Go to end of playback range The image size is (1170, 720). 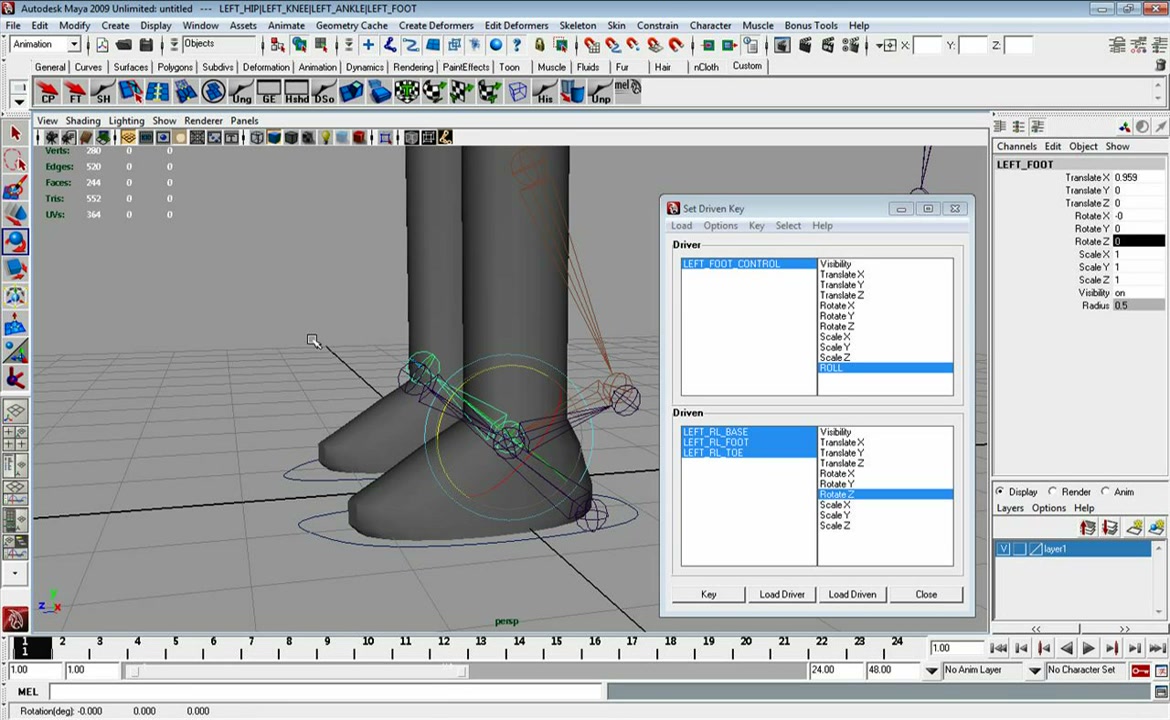point(1157,648)
